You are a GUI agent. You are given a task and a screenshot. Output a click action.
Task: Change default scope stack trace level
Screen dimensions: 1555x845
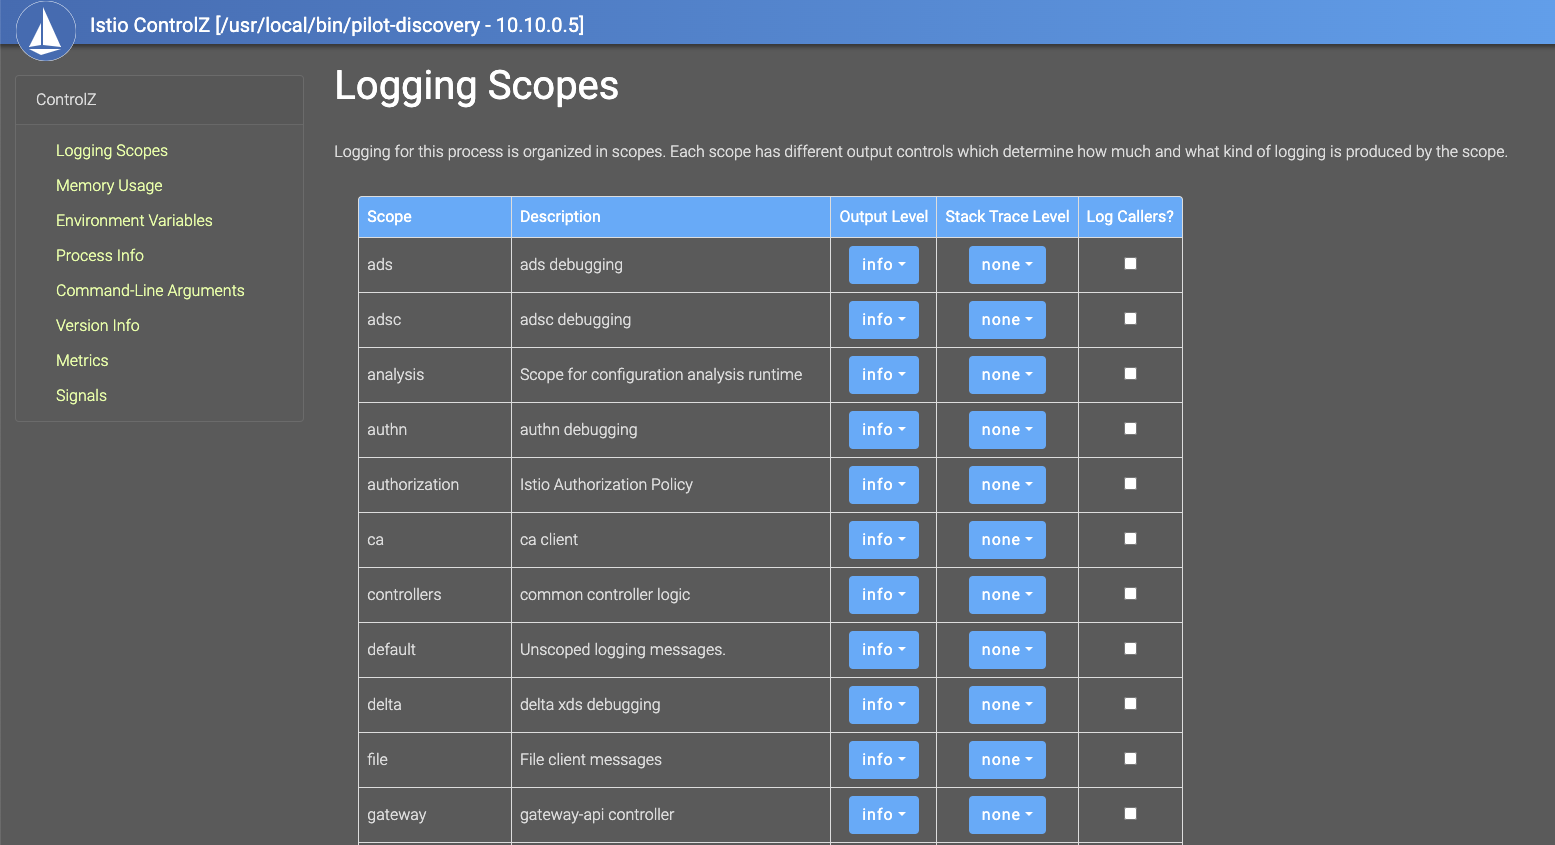point(1007,650)
